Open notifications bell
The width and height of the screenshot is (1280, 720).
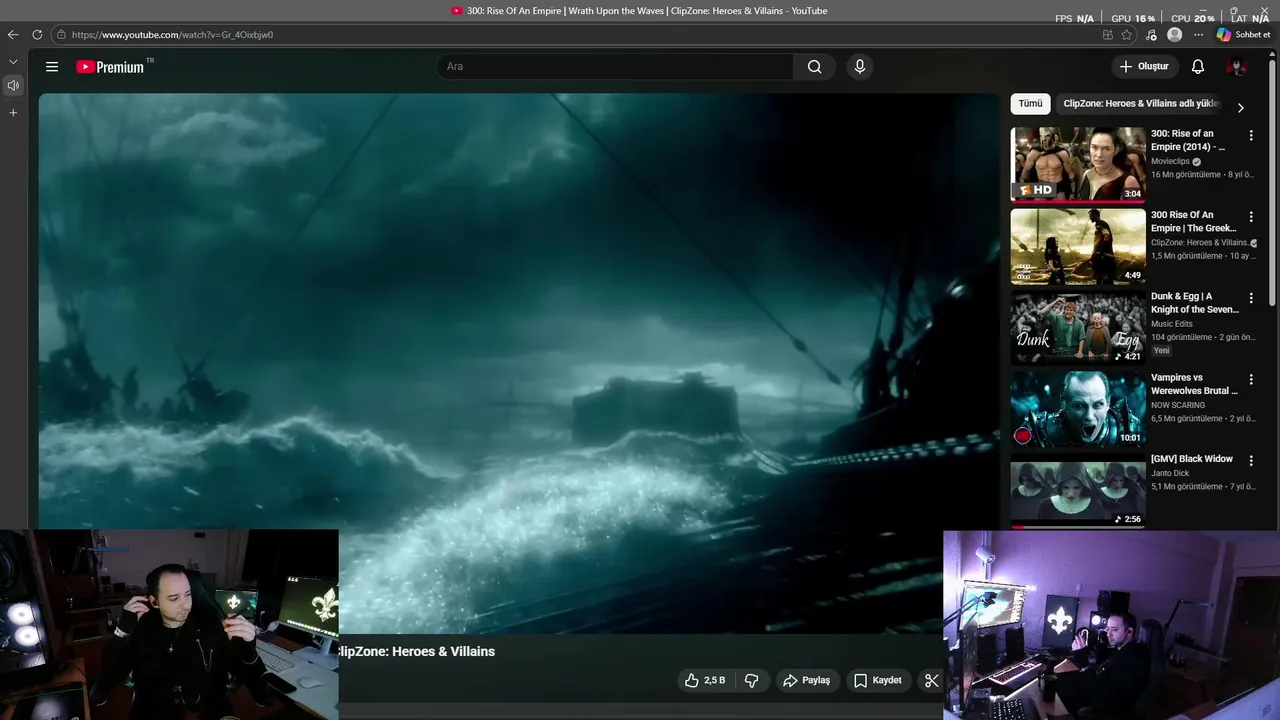point(1198,67)
